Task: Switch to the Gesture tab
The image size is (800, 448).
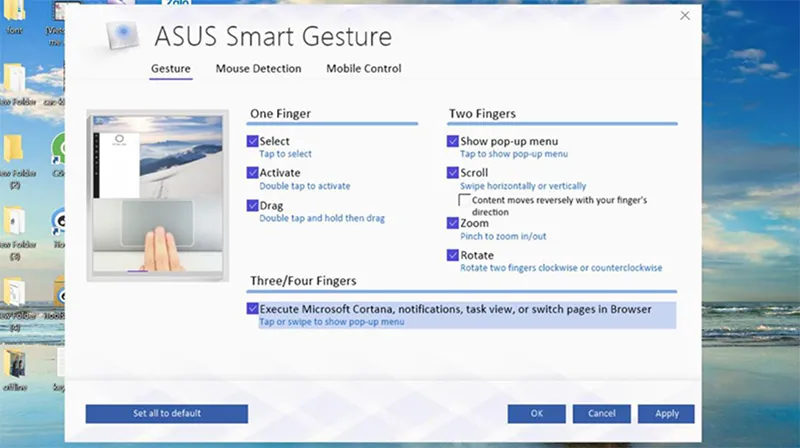Action: point(170,68)
